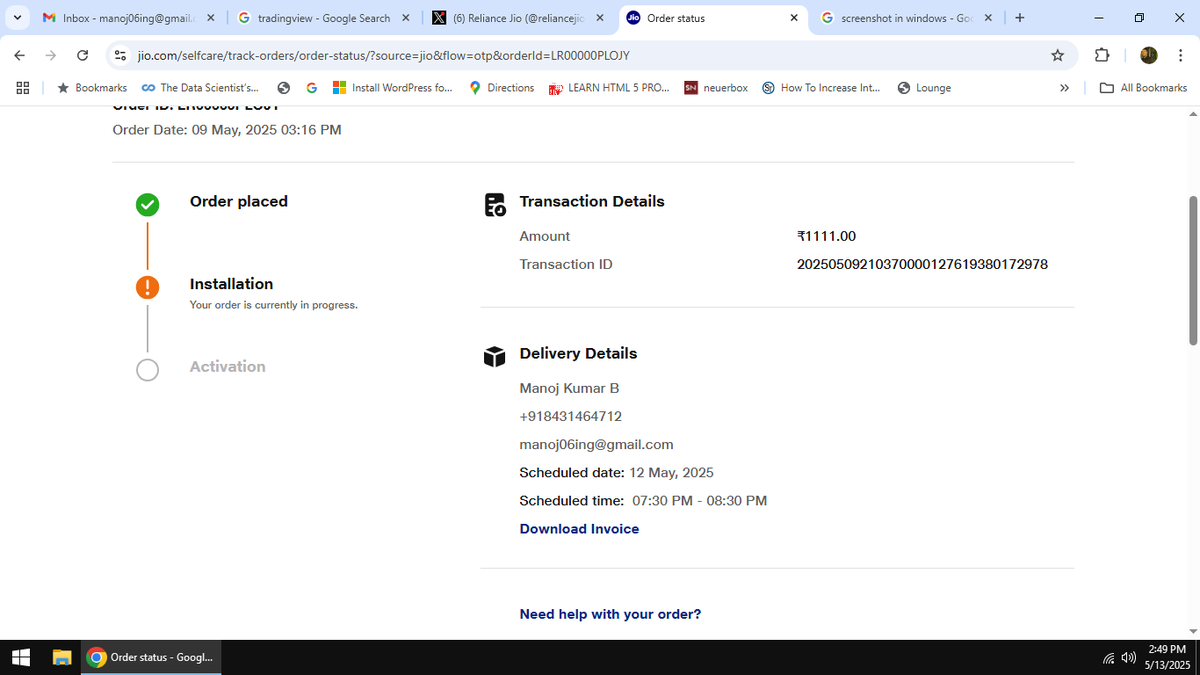Open How To Increase Int bookmark
This screenshot has height=675, width=1200.
[x=821, y=88]
